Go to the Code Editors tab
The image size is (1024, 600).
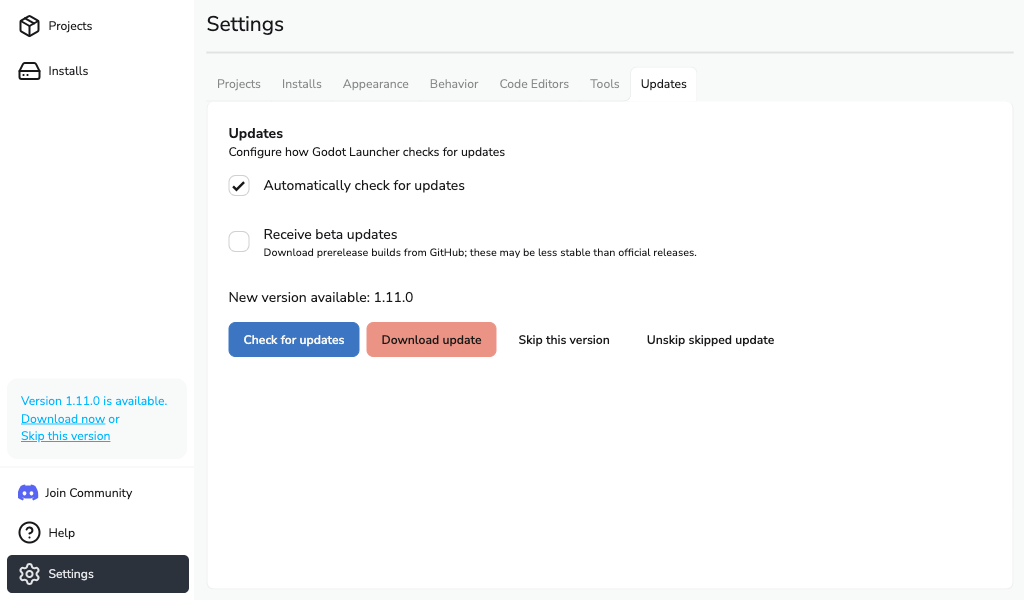pyautogui.click(x=534, y=84)
